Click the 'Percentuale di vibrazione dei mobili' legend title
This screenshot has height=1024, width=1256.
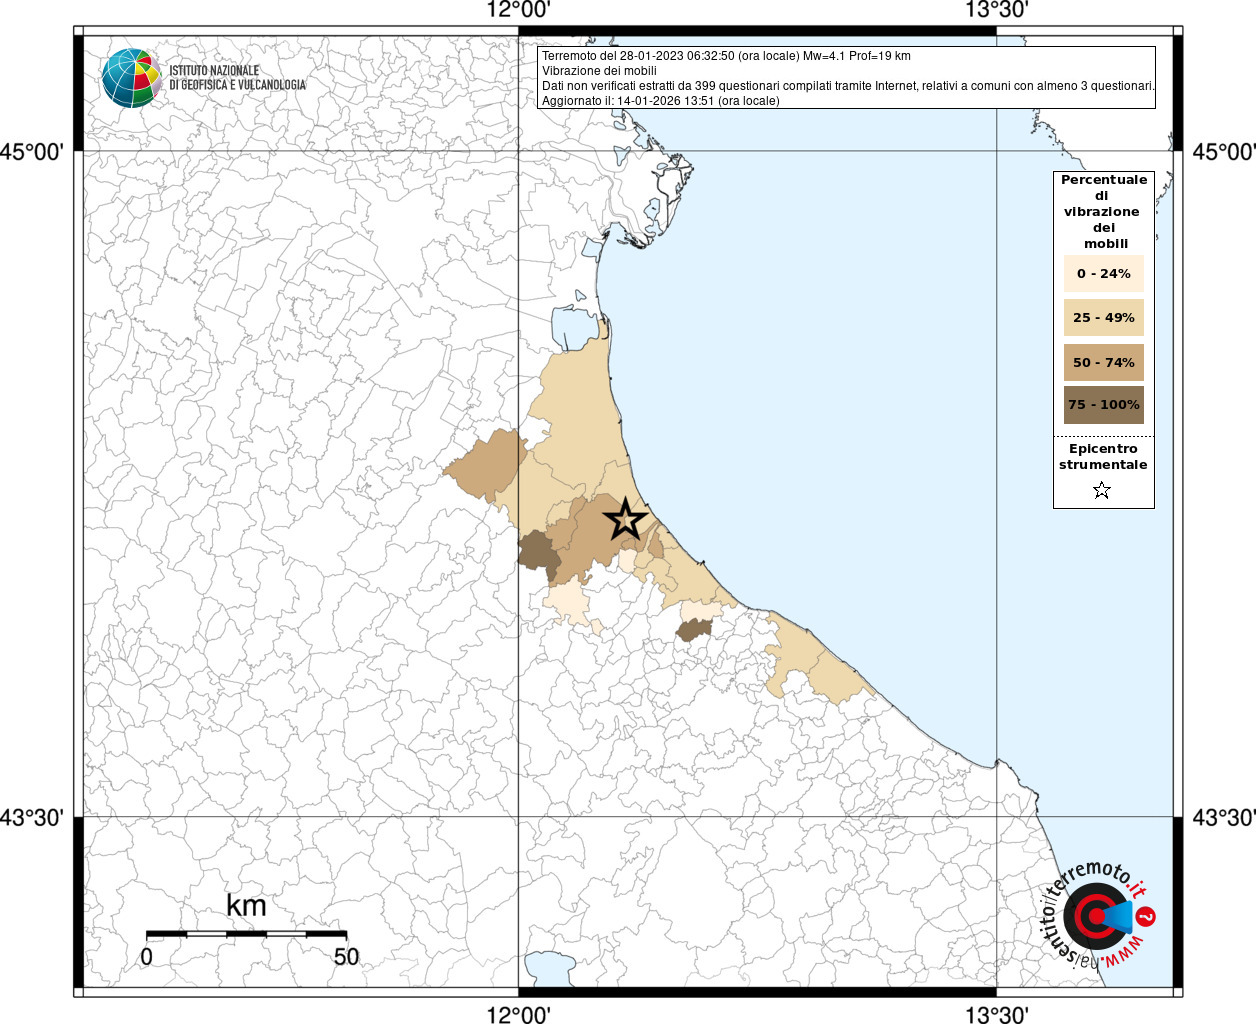[x=1103, y=211]
